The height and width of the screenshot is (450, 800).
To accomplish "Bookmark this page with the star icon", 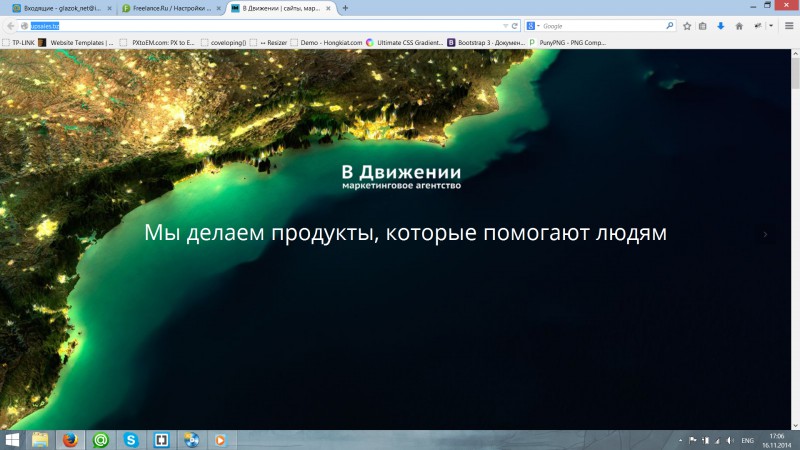I will coord(687,26).
